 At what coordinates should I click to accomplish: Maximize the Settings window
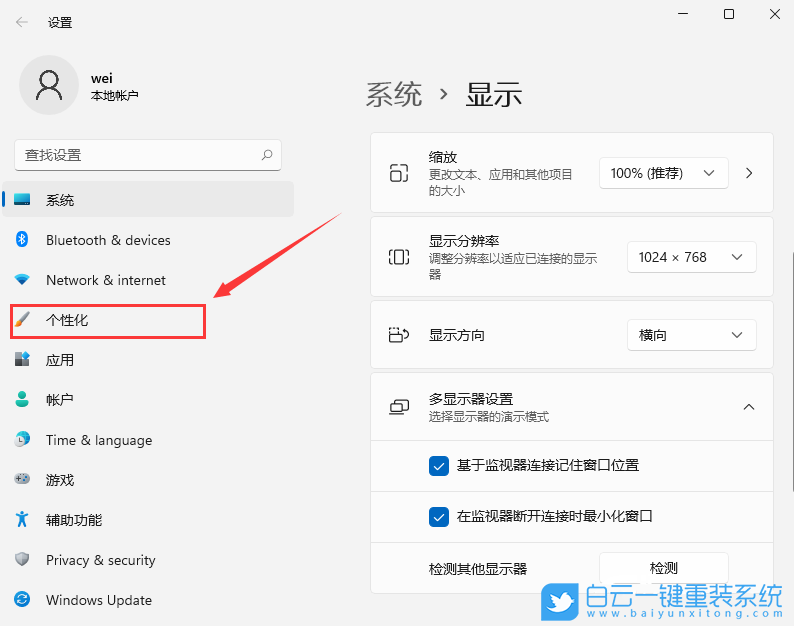729,14
